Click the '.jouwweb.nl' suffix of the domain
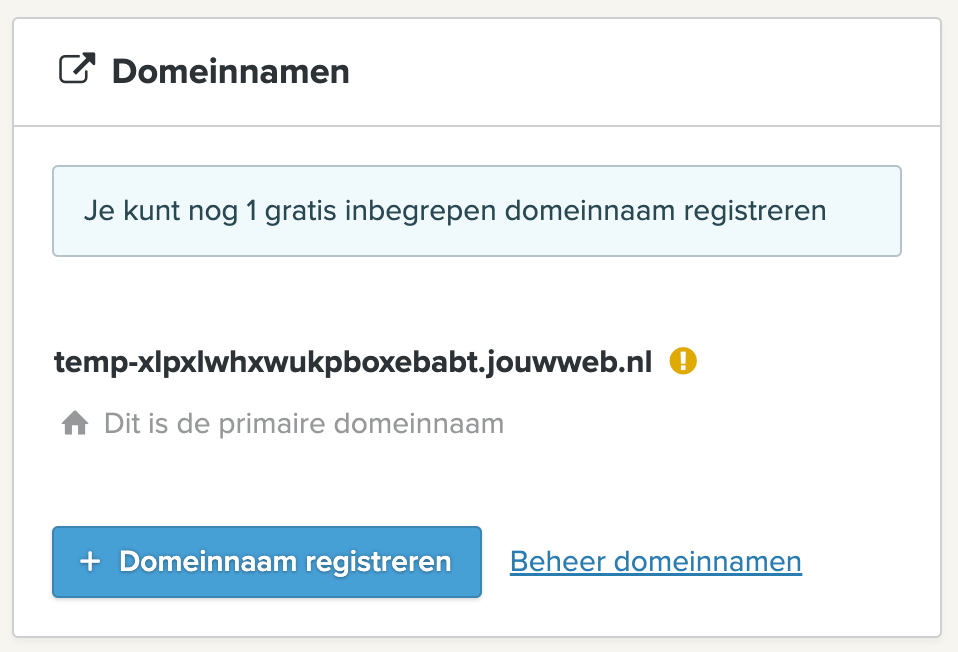 pyautogui.click(x=571, y=362)
